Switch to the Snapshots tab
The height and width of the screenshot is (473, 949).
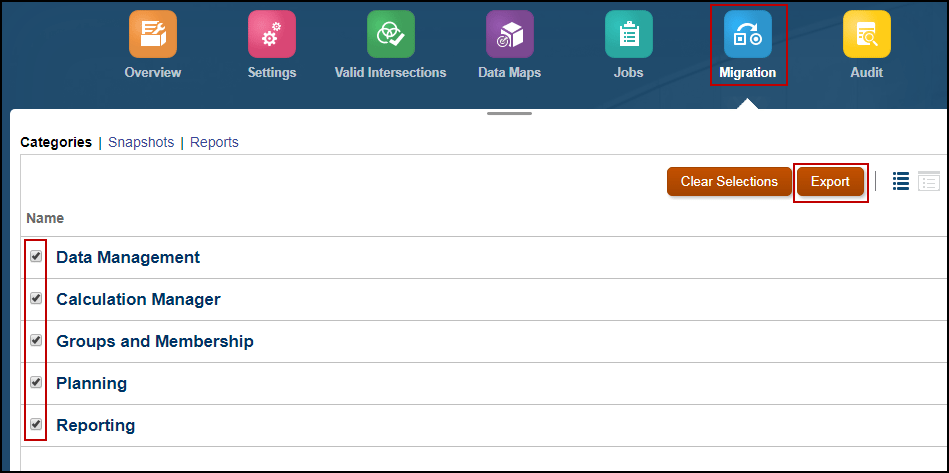(141, 142)
